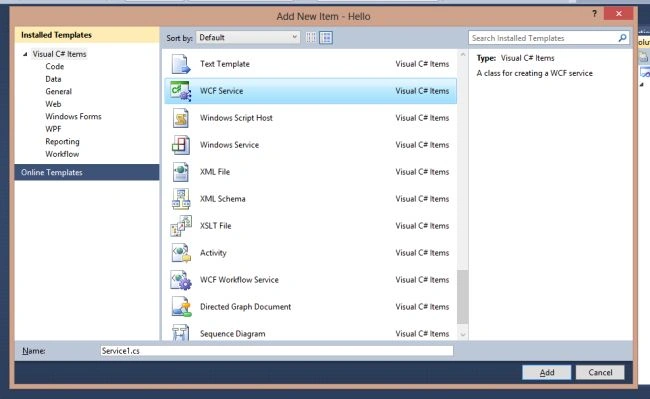
Task: Select the "Text Template" row label
Action: tap(225, 64)
